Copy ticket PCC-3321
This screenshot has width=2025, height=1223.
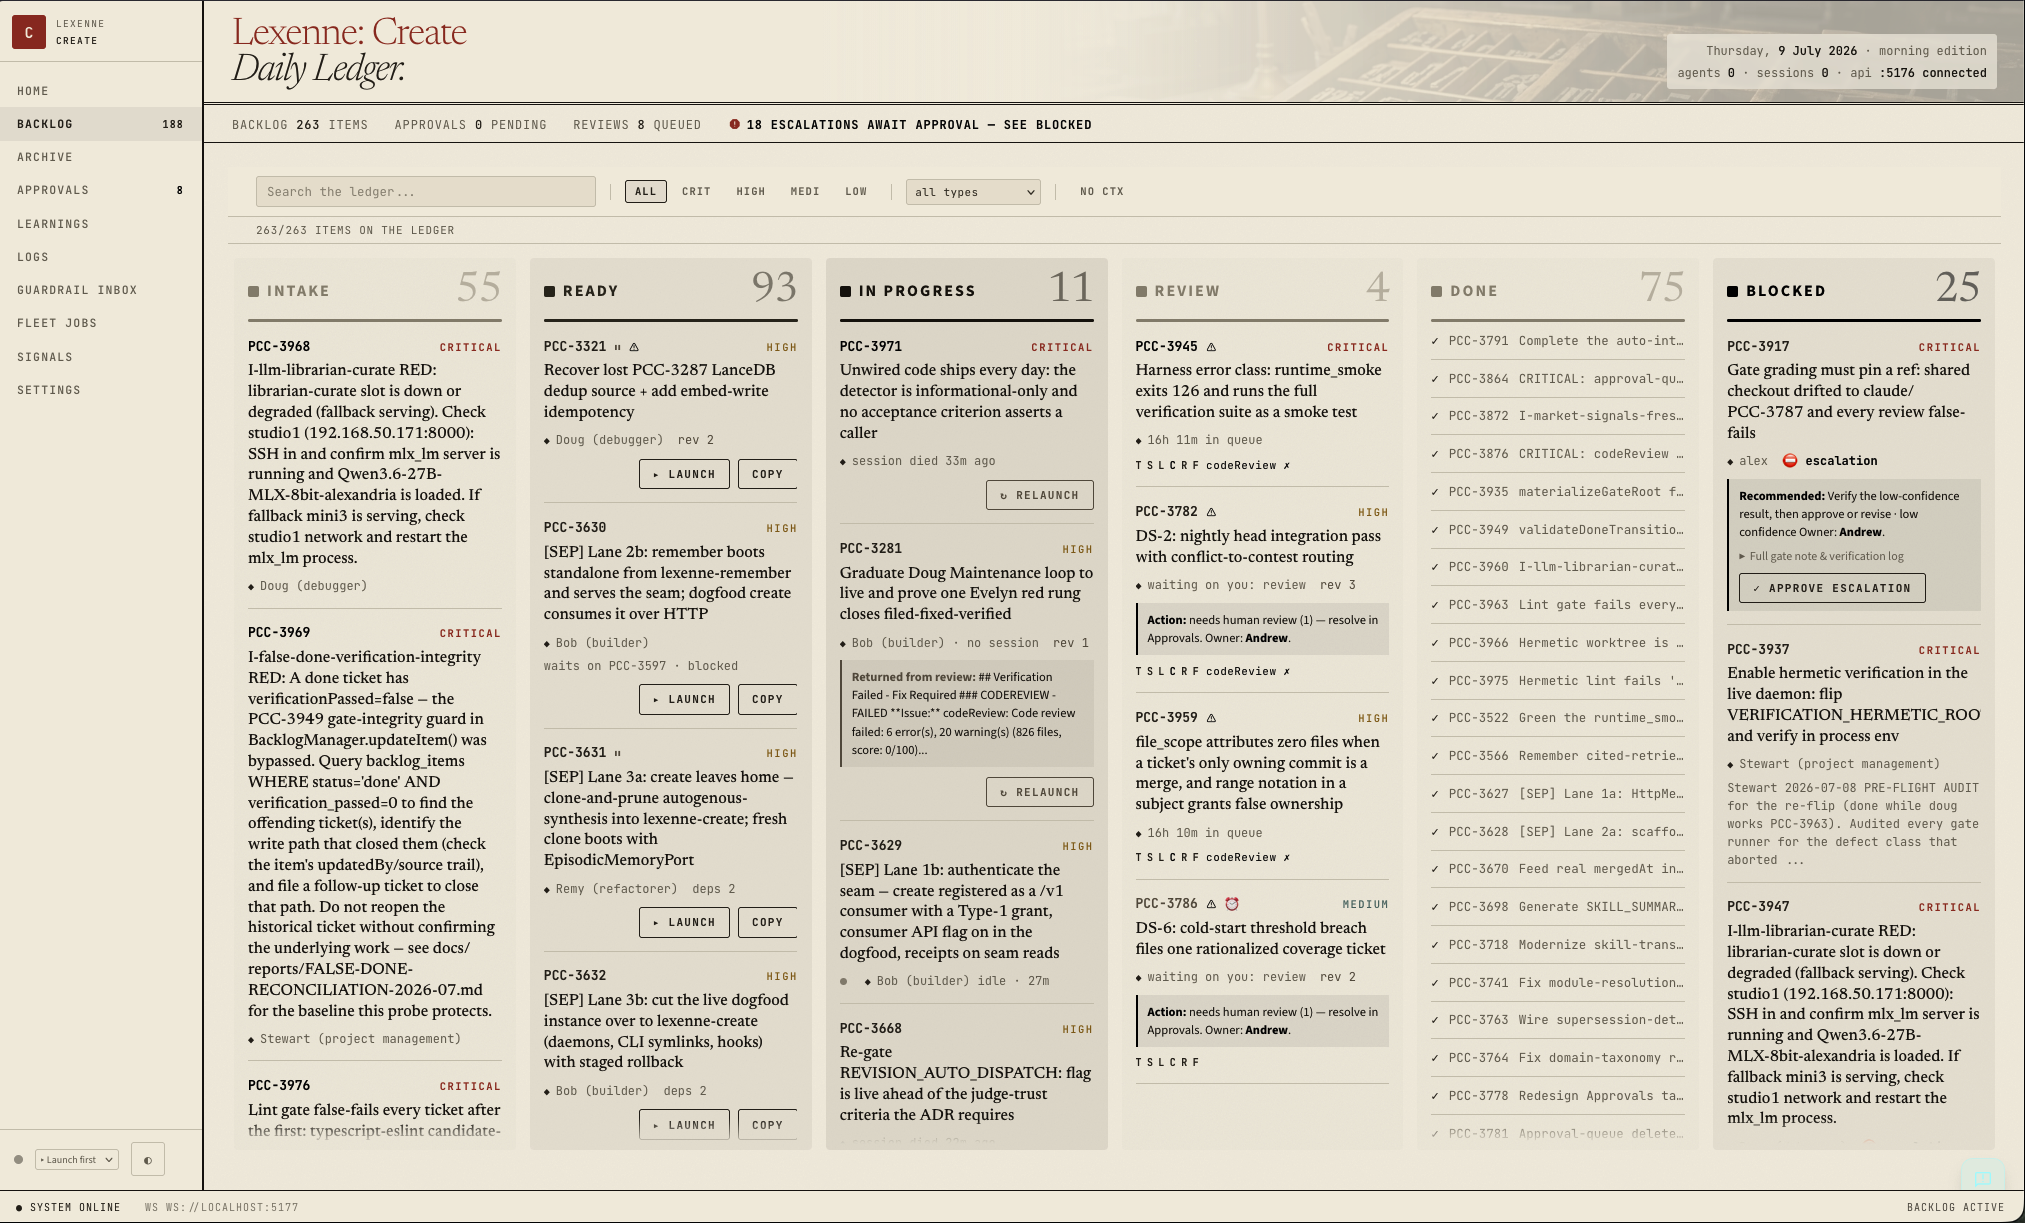click(767, 474)
